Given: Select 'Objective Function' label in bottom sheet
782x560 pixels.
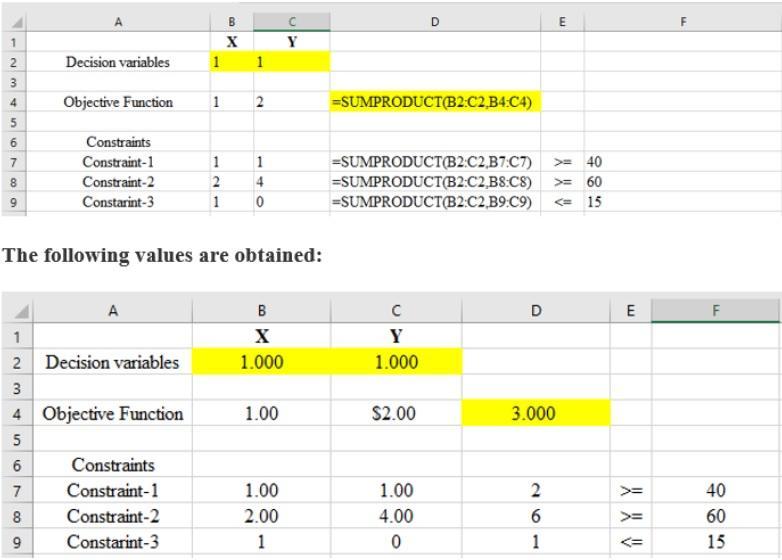Looking at the screenshot, I should pos(113,413).
